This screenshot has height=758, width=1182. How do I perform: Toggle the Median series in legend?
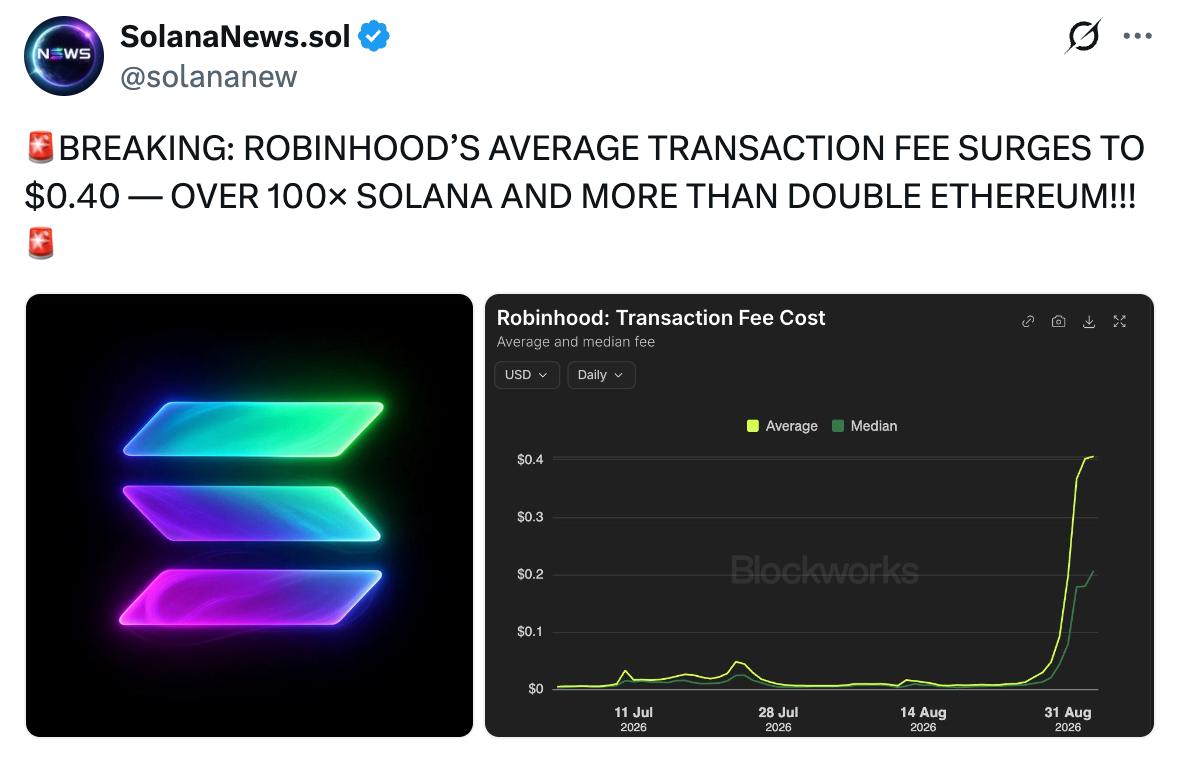865,426
